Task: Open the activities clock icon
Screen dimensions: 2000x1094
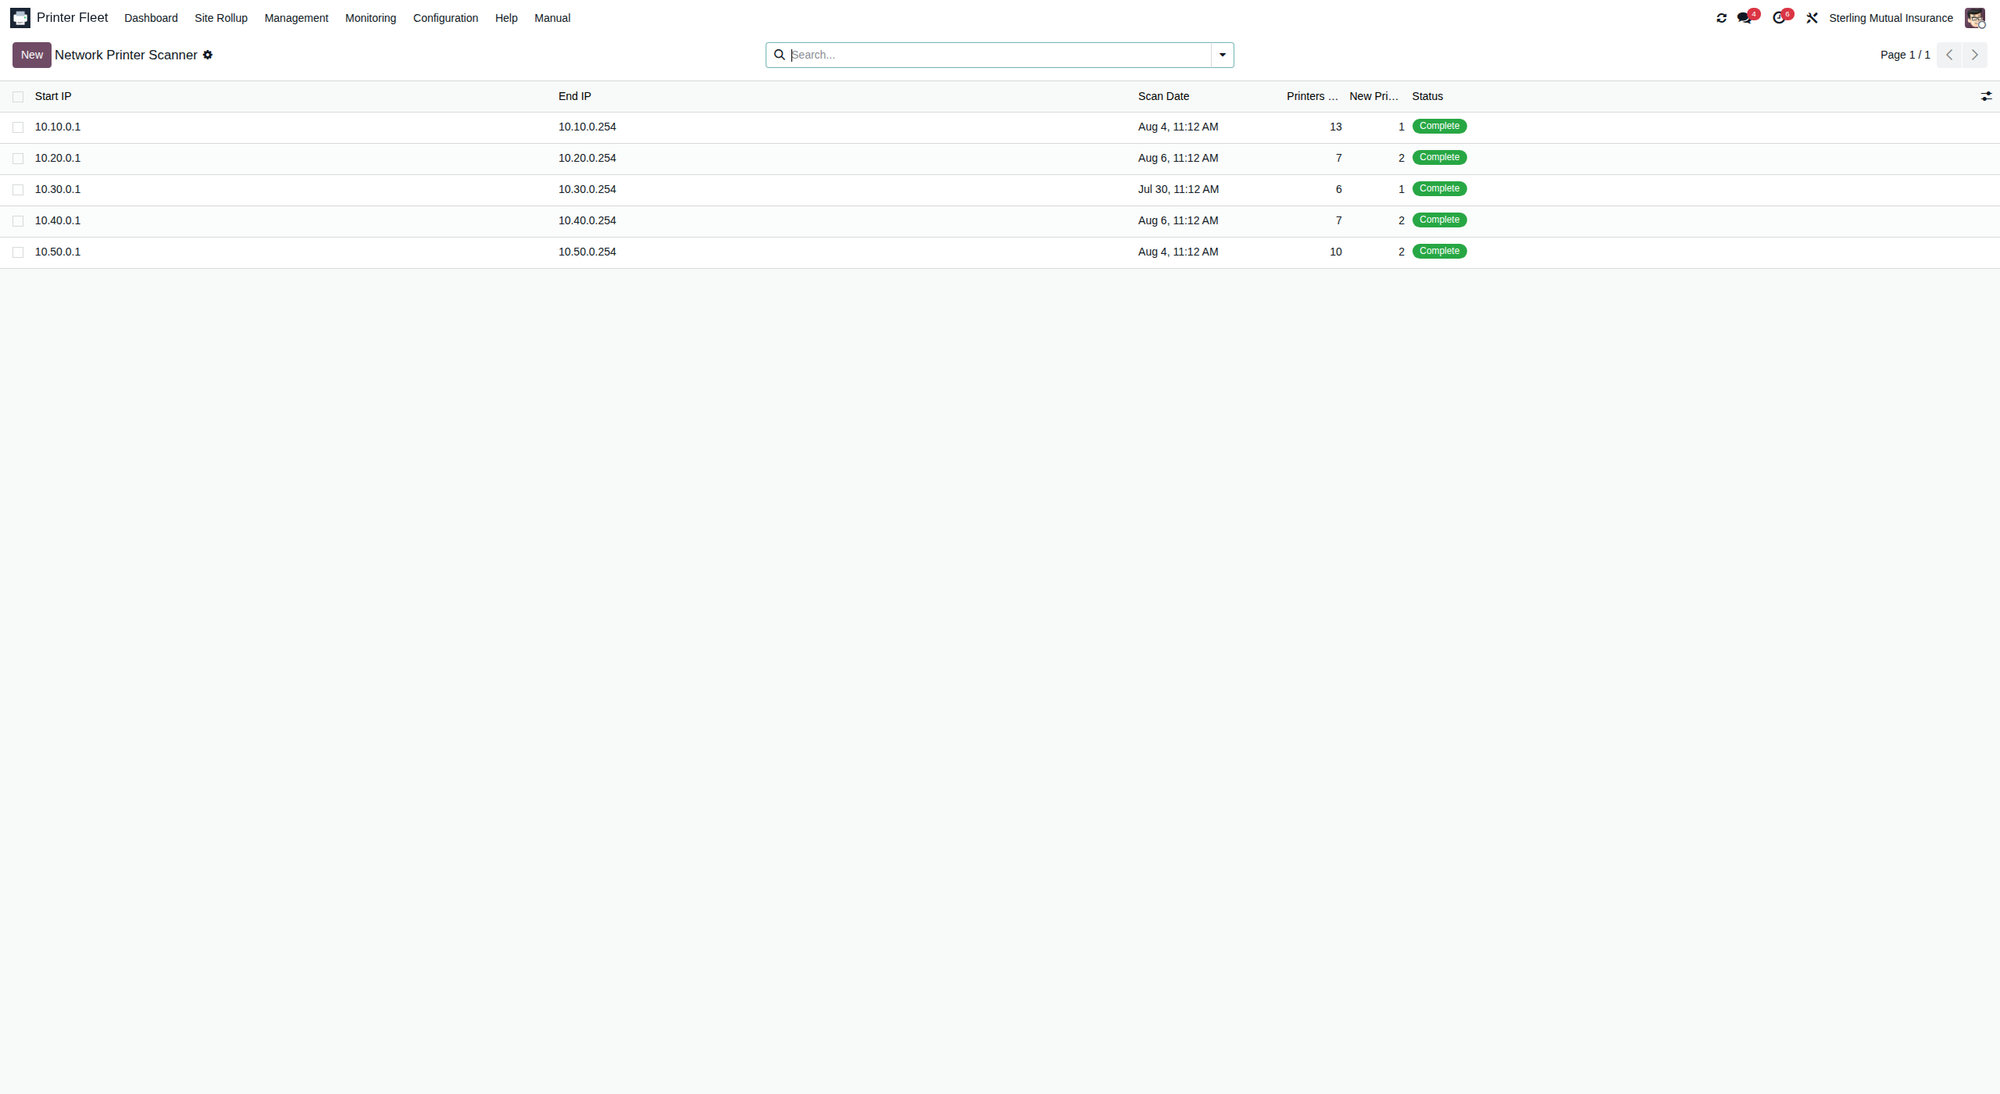Action: (x=1780, y=18)
